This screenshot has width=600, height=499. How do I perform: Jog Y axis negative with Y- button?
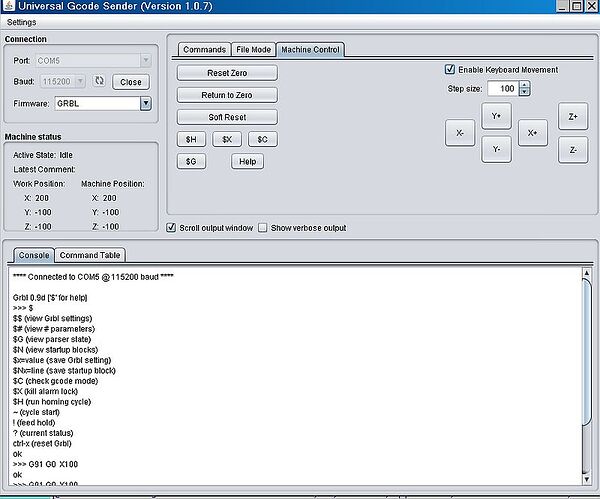click(496, 149)
